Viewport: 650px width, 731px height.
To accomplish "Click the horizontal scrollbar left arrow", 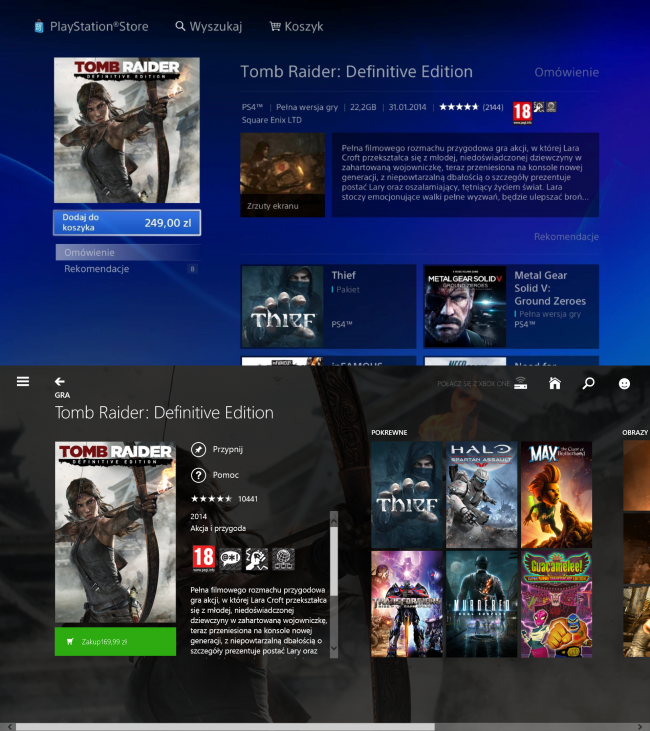I will pyautogui.click(x=8, y=727).
